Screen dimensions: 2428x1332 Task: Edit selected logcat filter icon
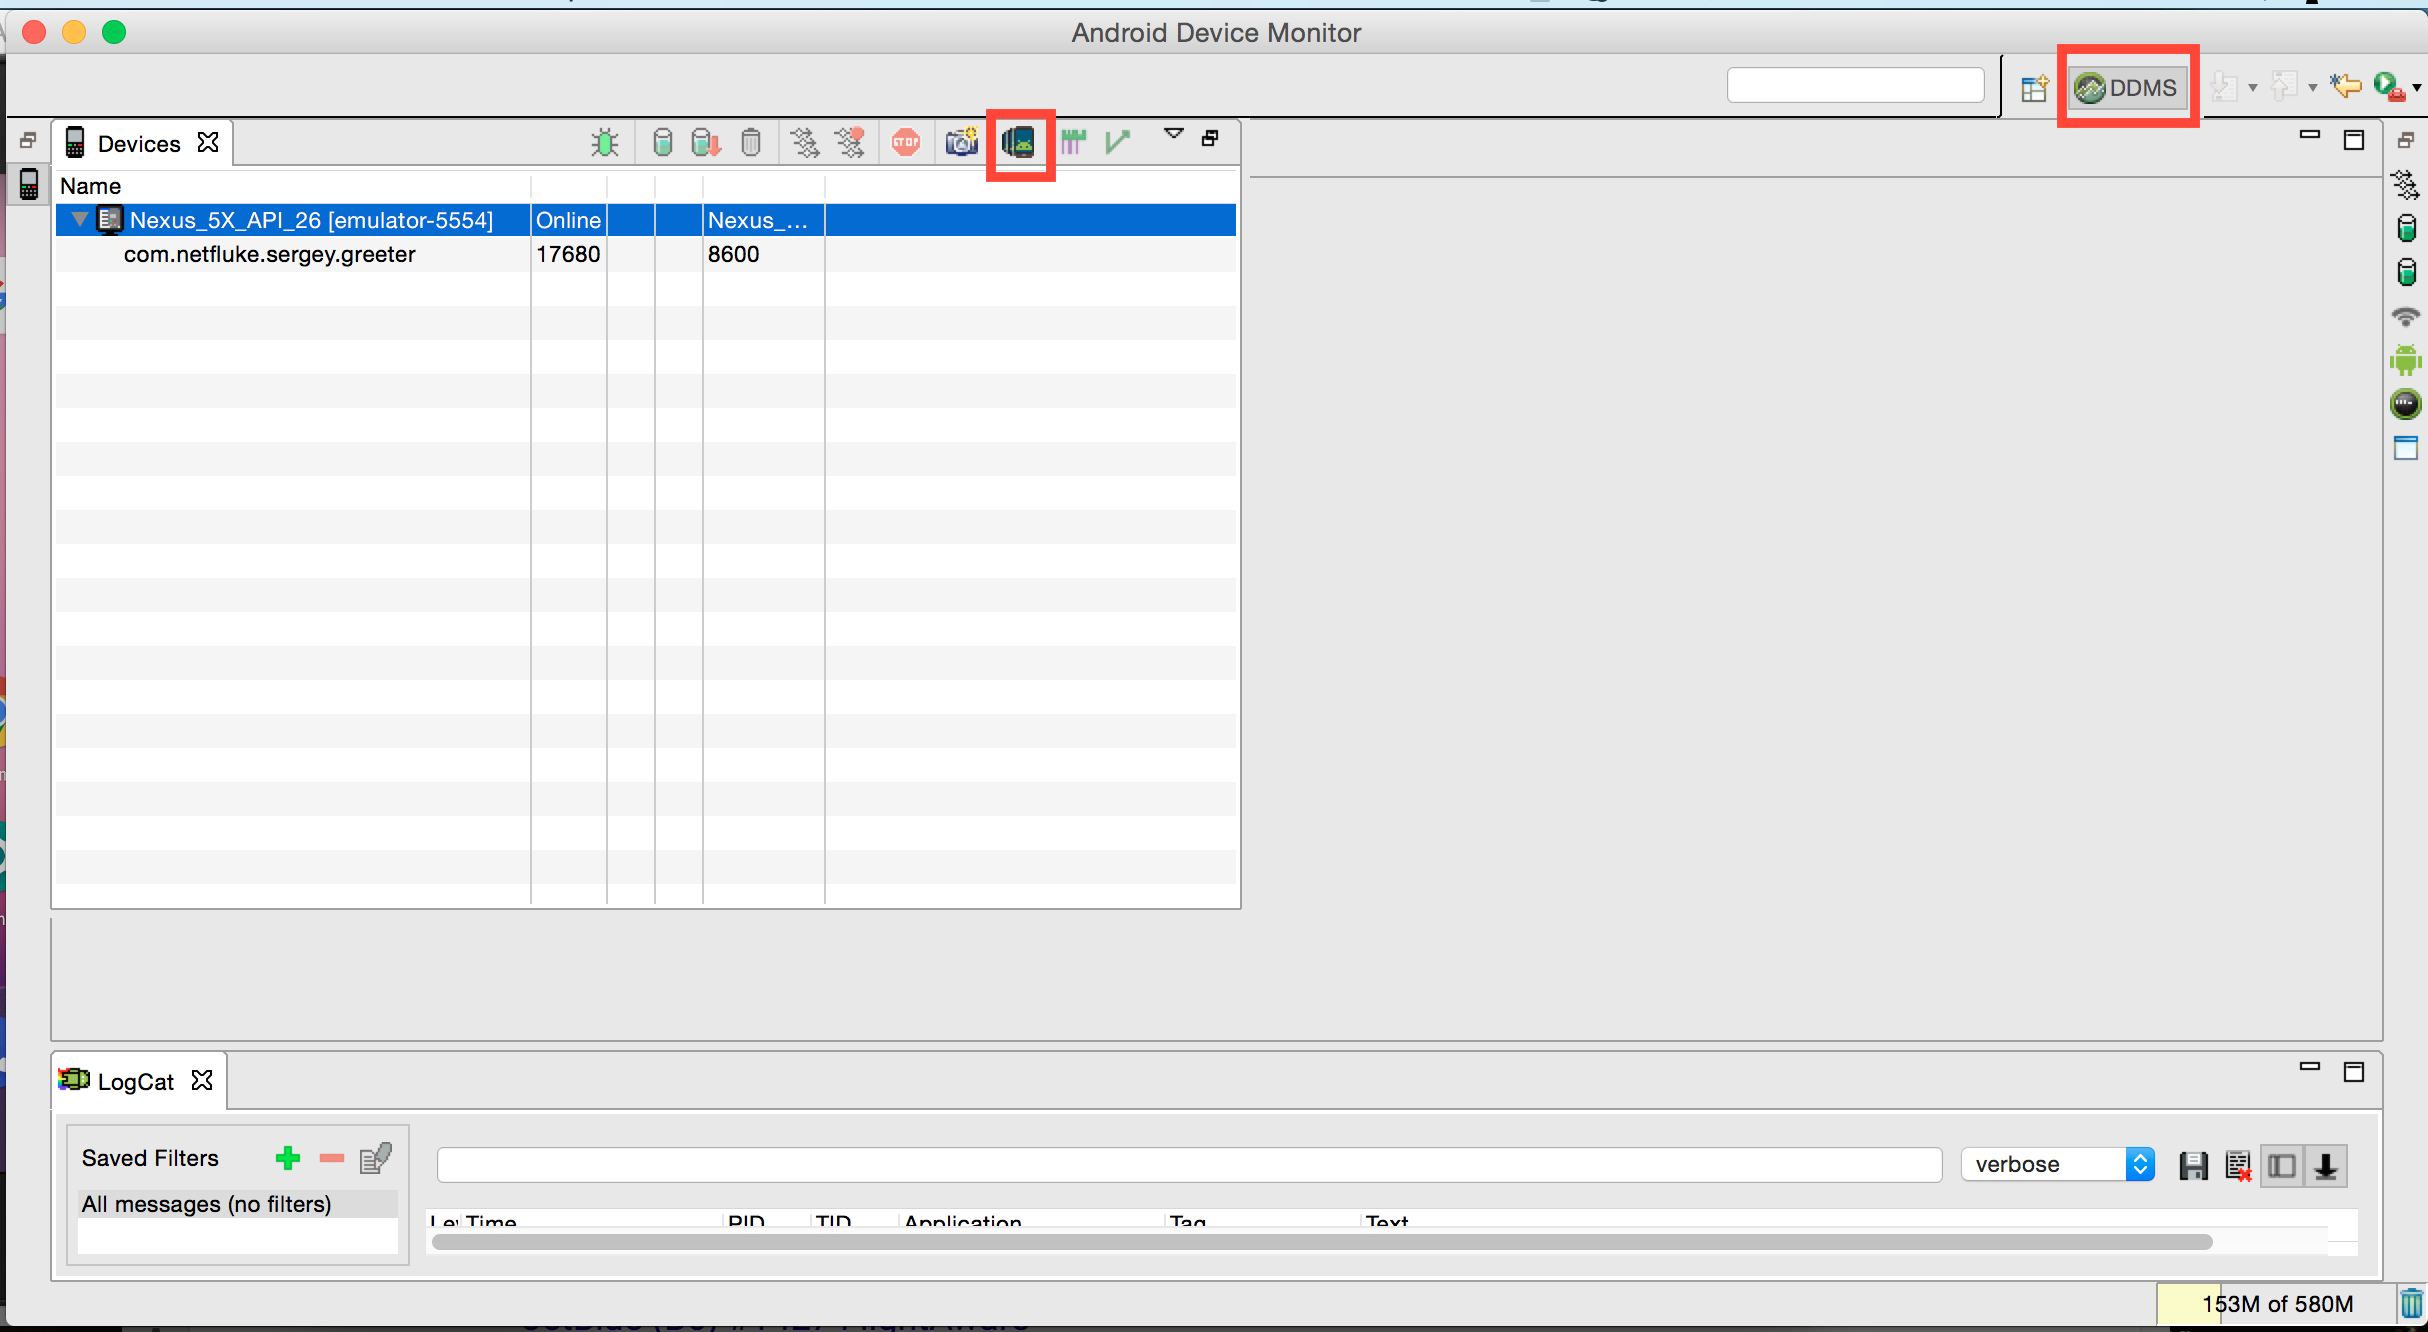click(x=376, y=1158)
